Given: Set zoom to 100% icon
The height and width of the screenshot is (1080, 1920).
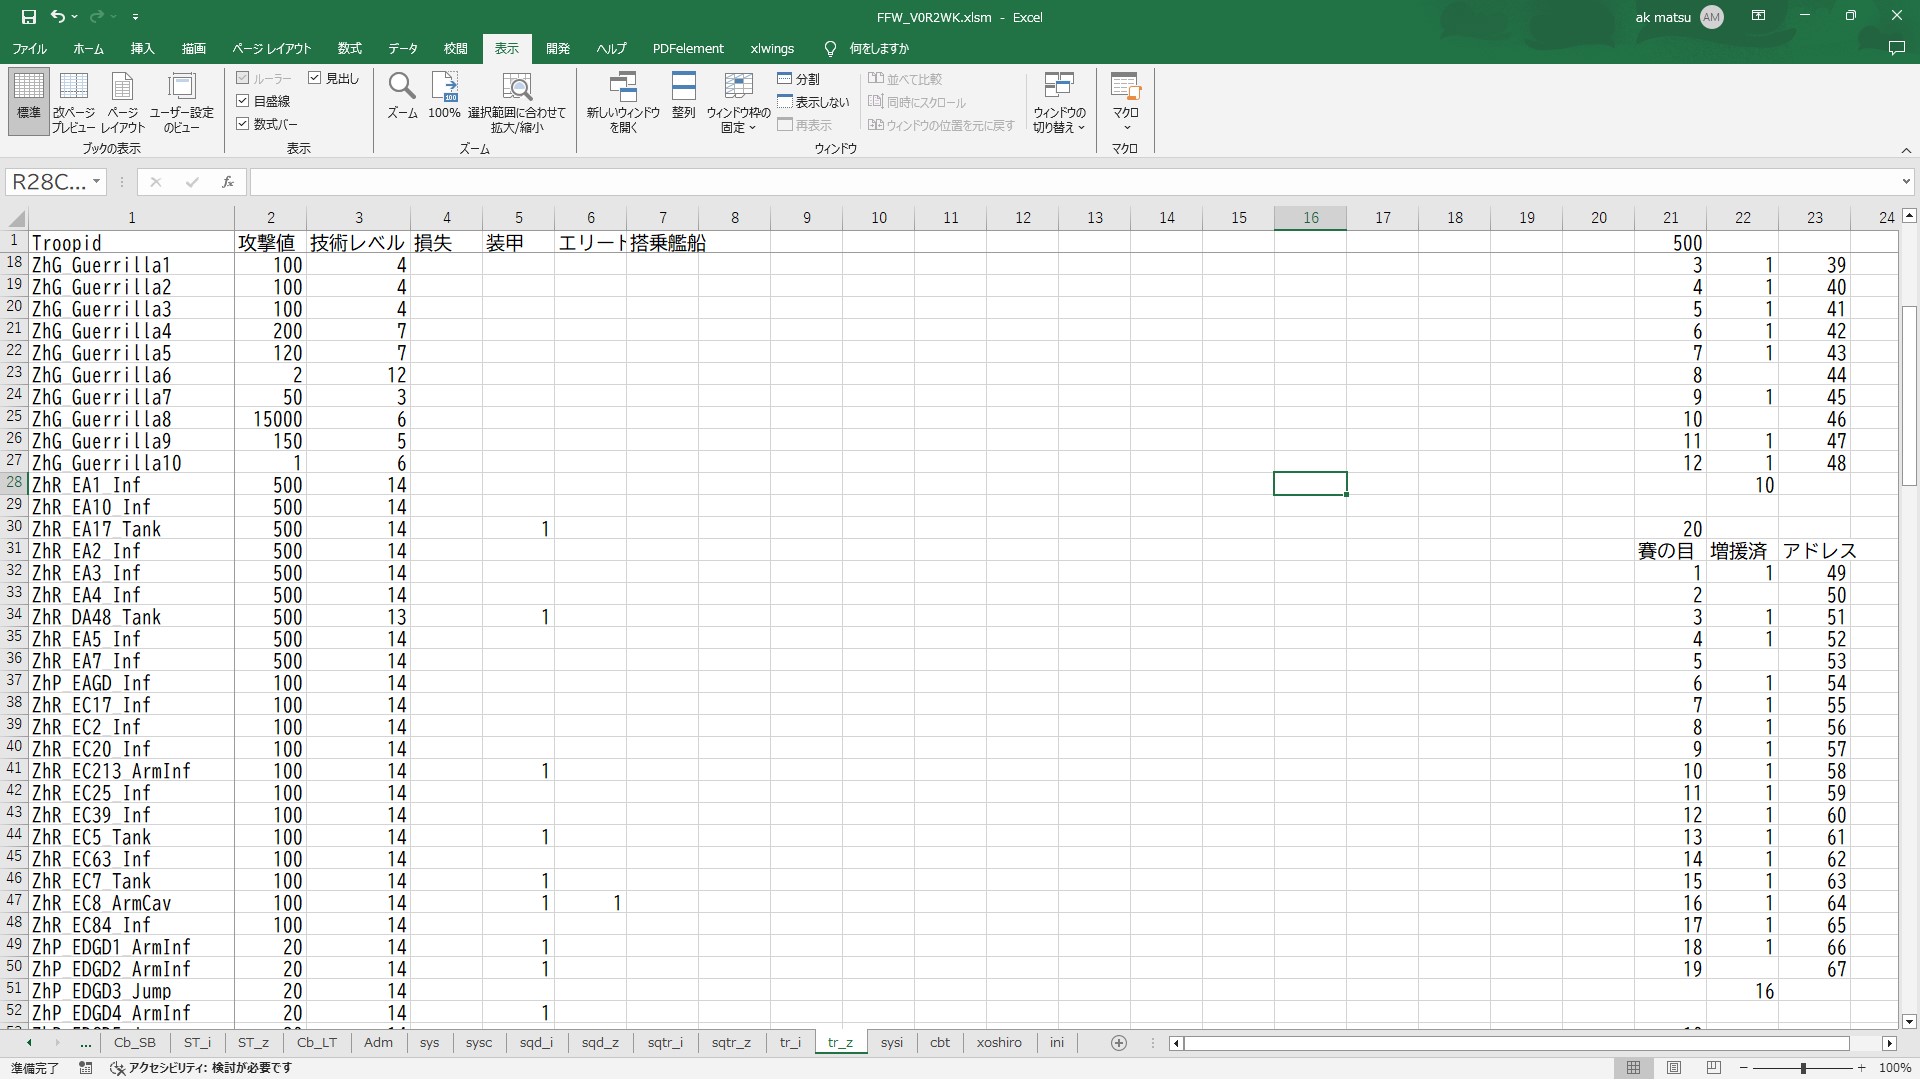Looking at the screenshot, I should (x=444, y=96).
